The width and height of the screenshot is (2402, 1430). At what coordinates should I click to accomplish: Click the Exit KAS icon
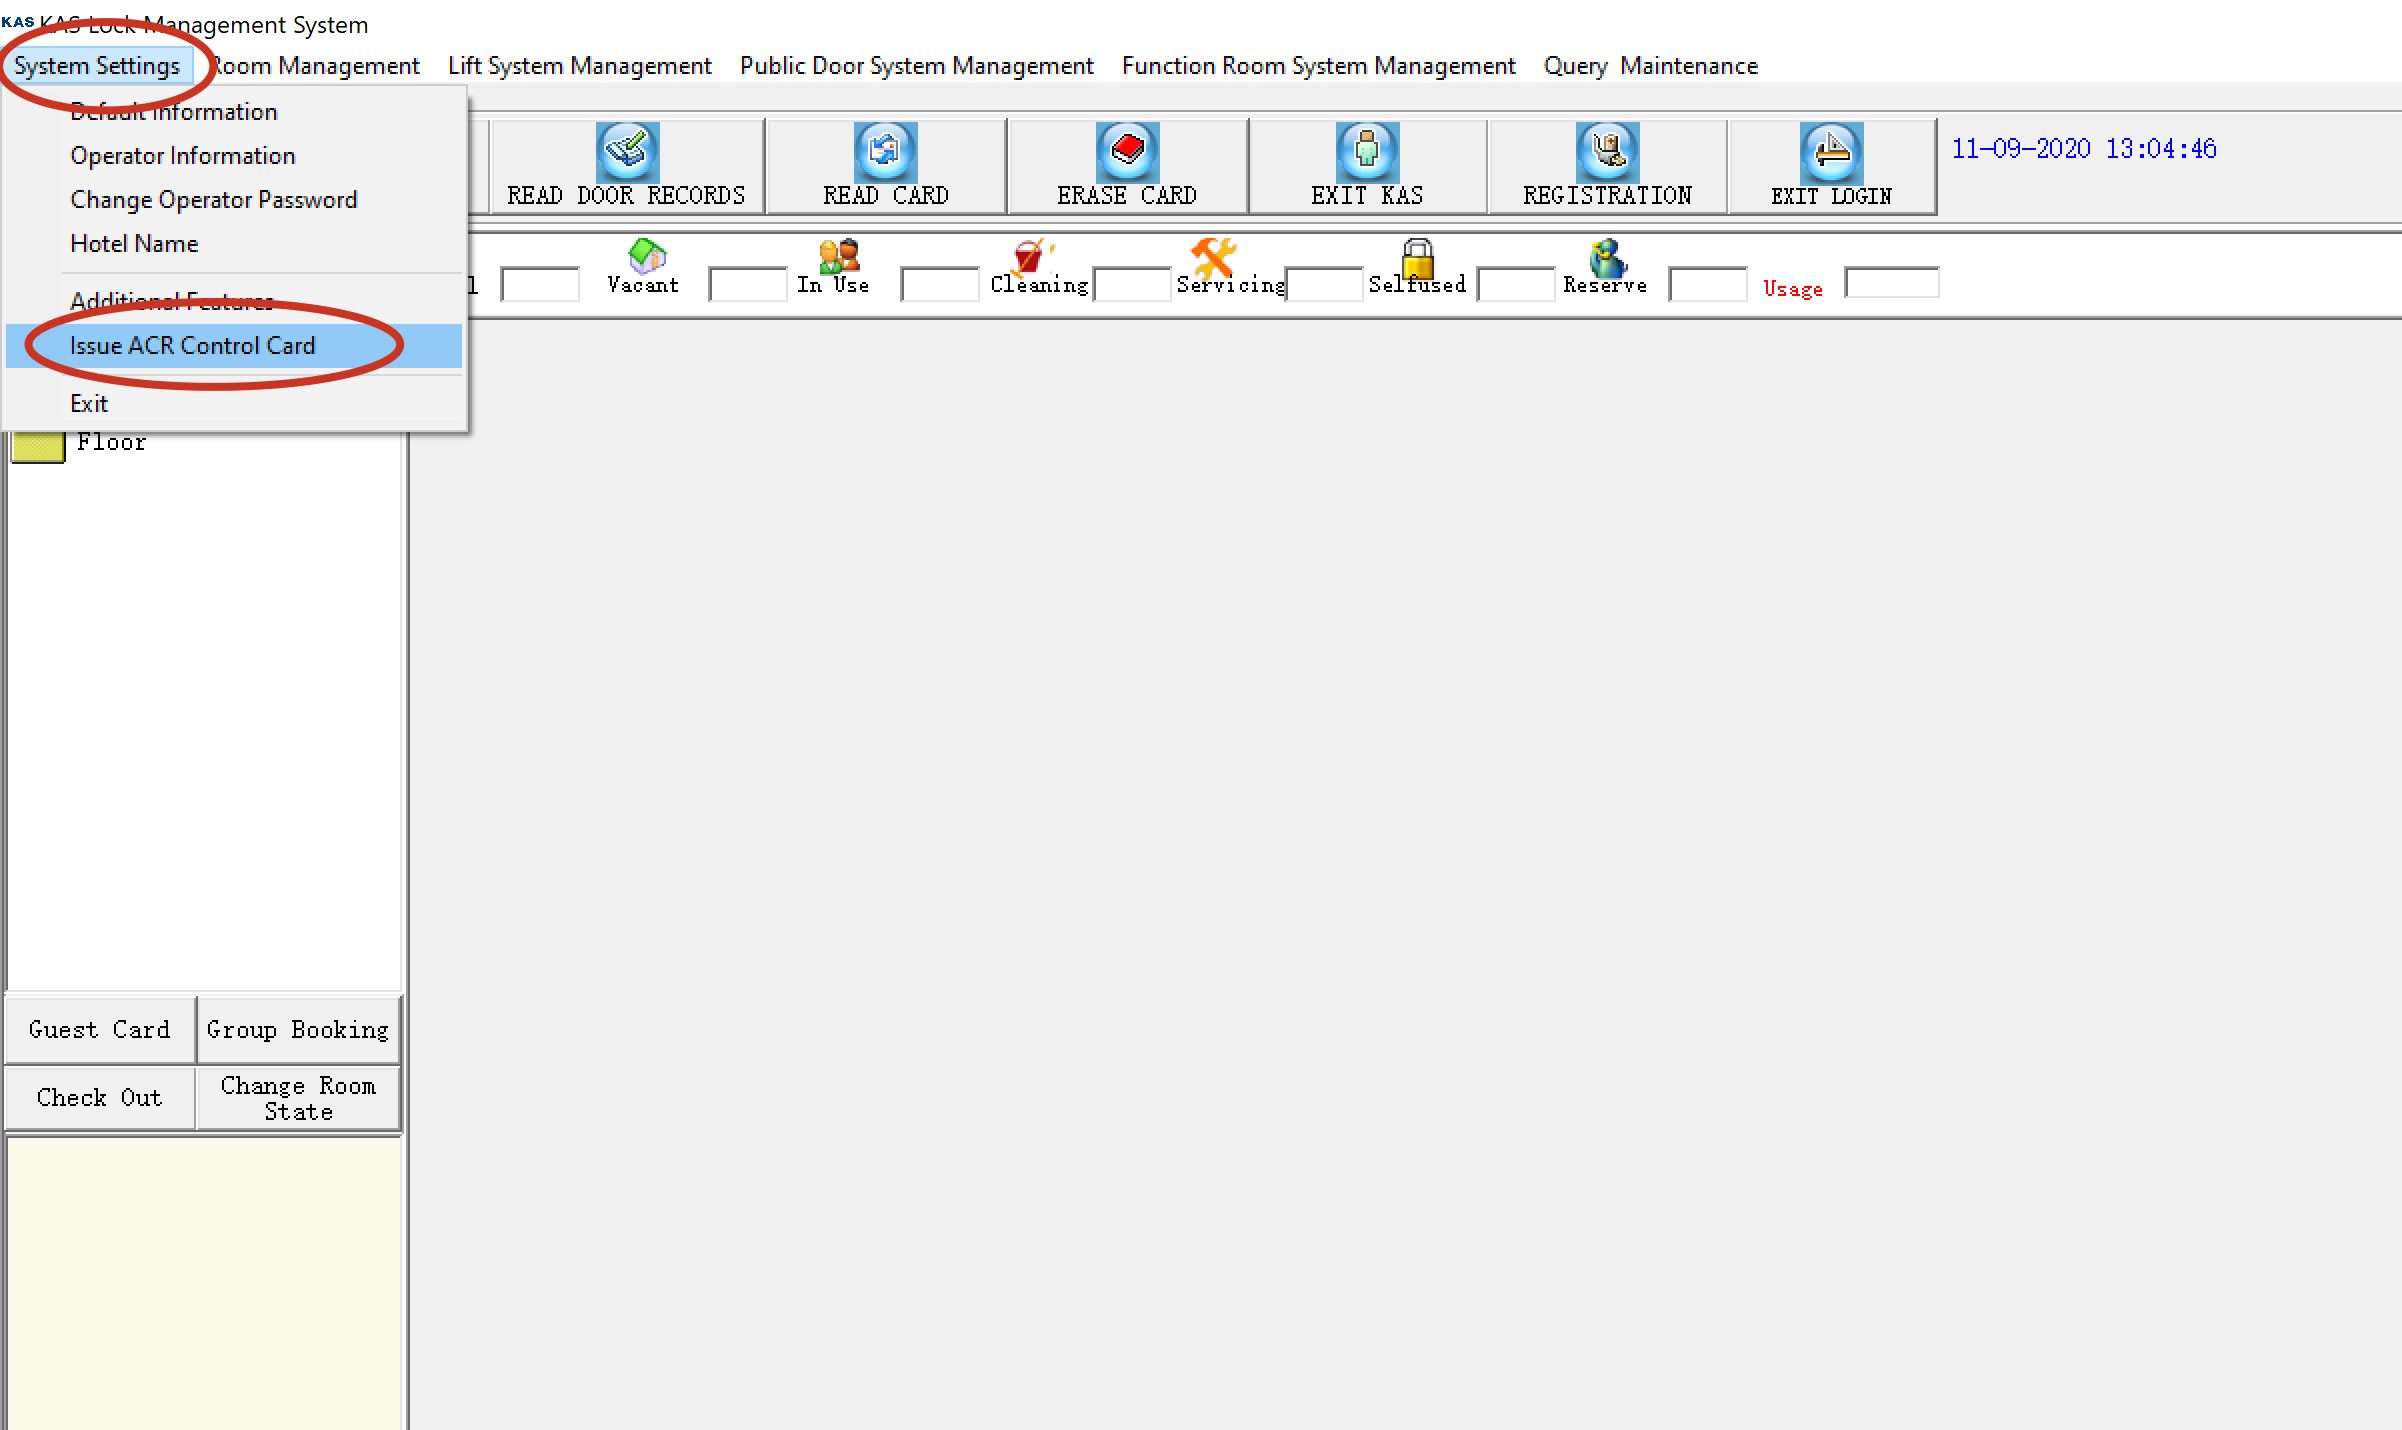(1366, 151)
